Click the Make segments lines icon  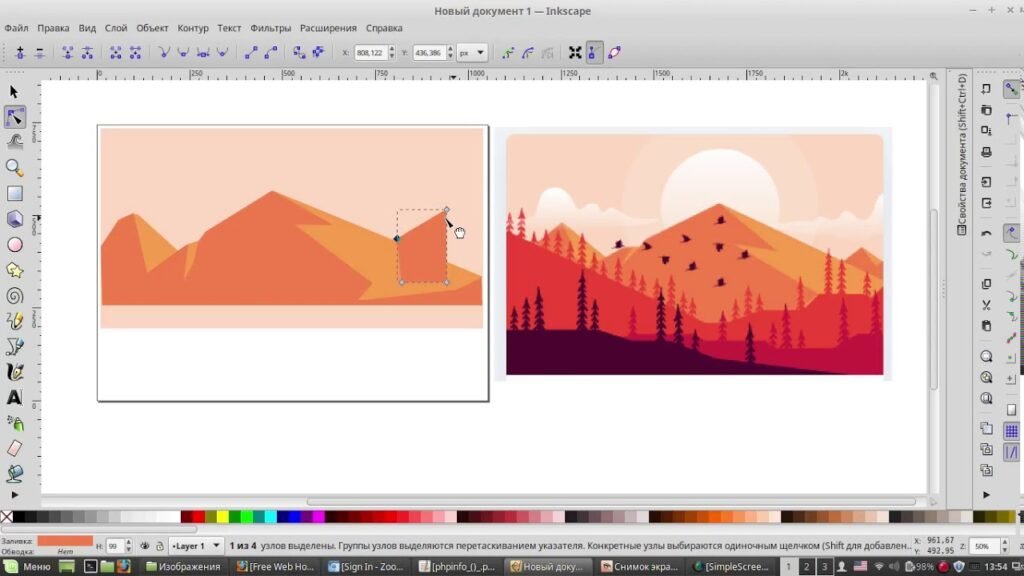click(x=251, y=53)
